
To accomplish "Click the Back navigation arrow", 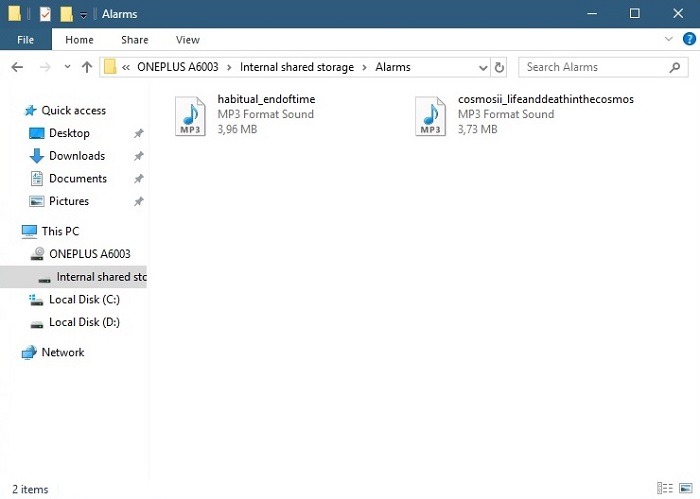I will (x=16, y=67).
